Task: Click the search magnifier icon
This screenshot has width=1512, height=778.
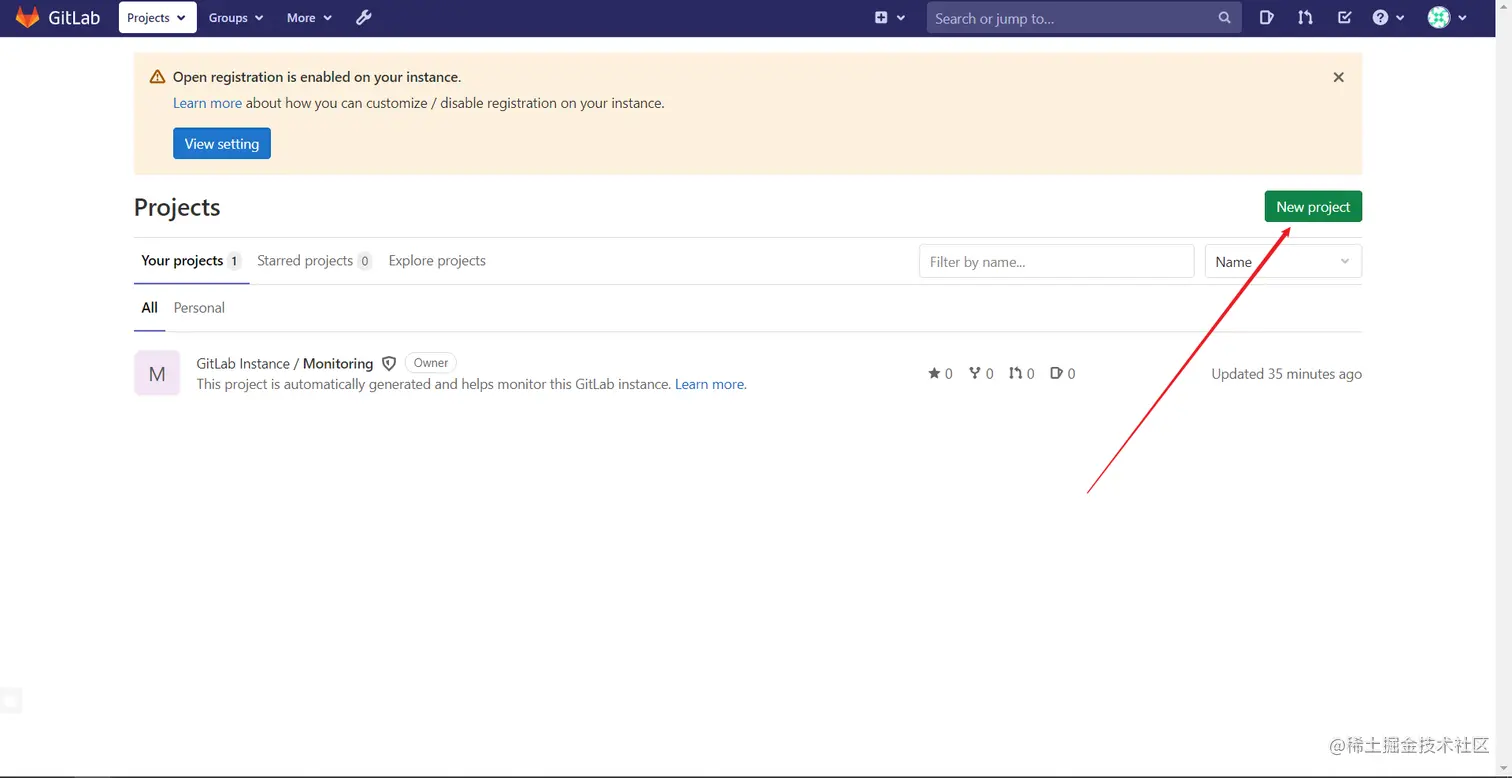Action: coord(1225,18)
